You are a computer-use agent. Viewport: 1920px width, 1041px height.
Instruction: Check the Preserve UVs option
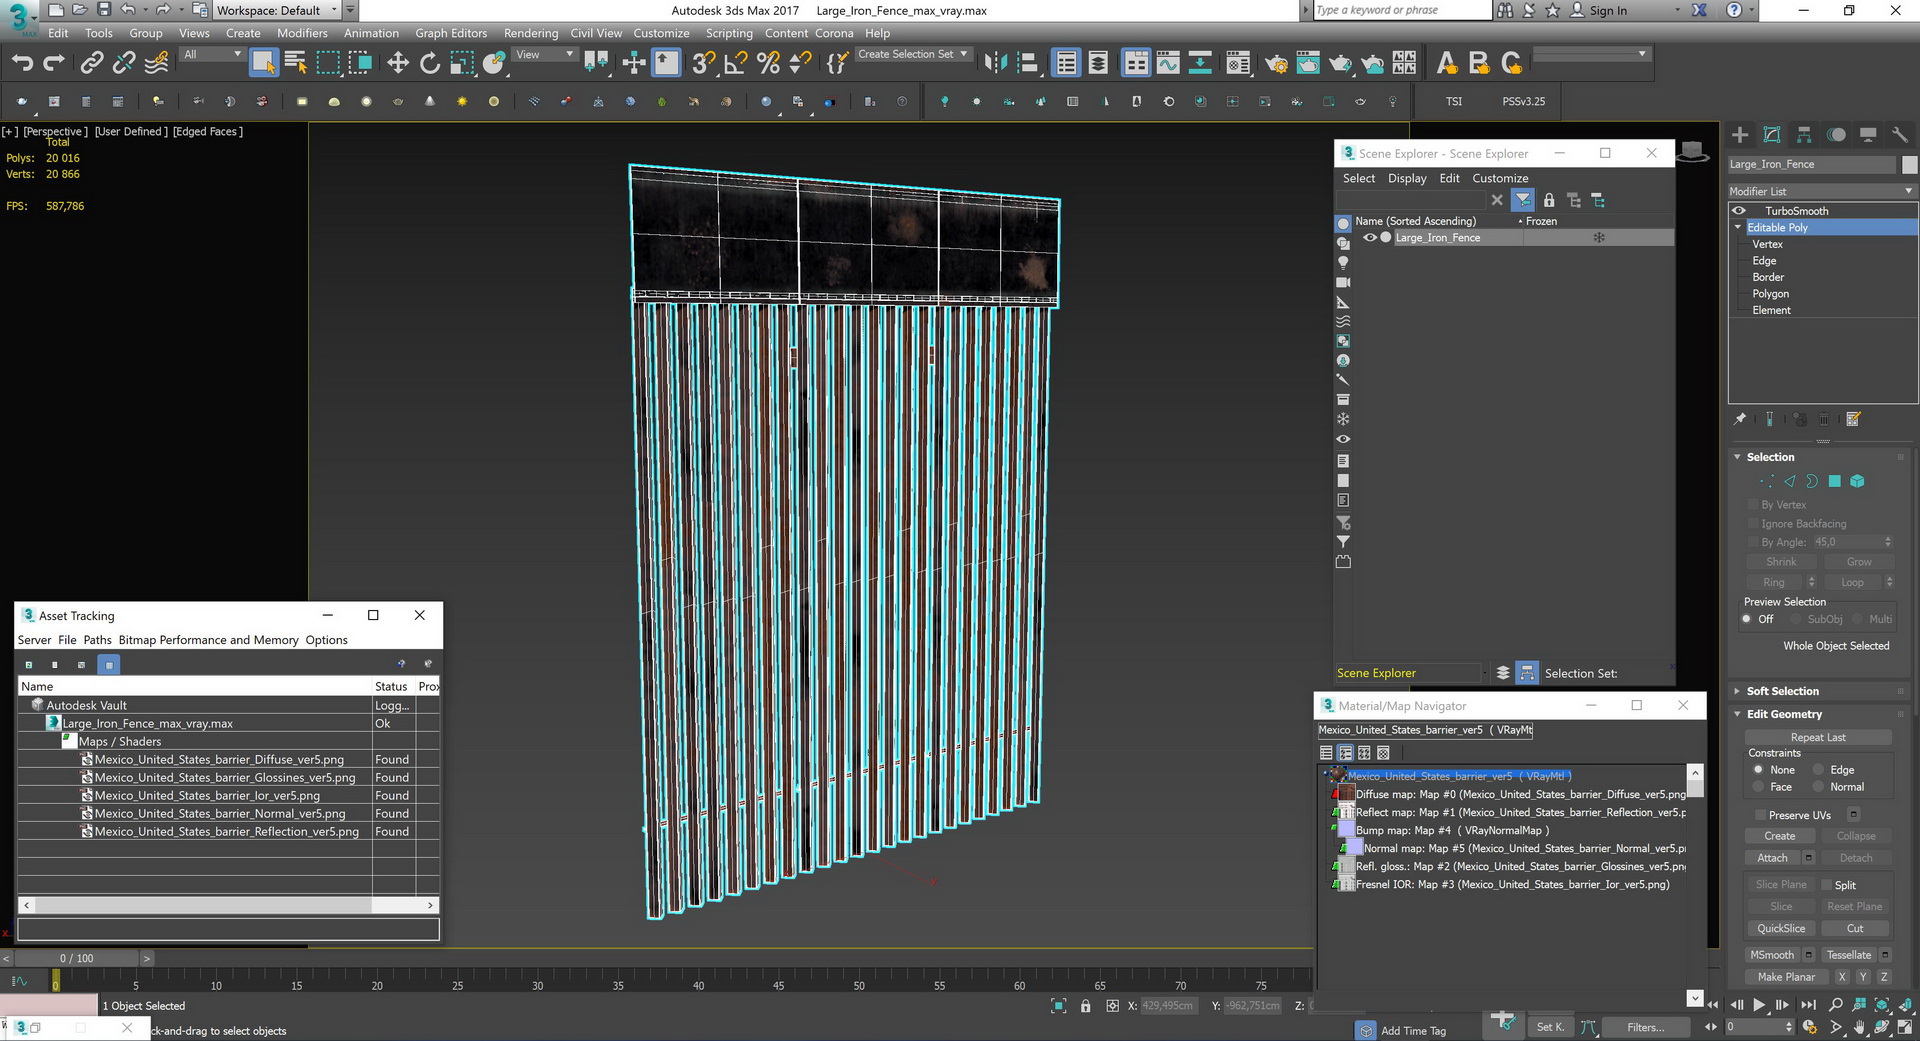pos(1760,815)
